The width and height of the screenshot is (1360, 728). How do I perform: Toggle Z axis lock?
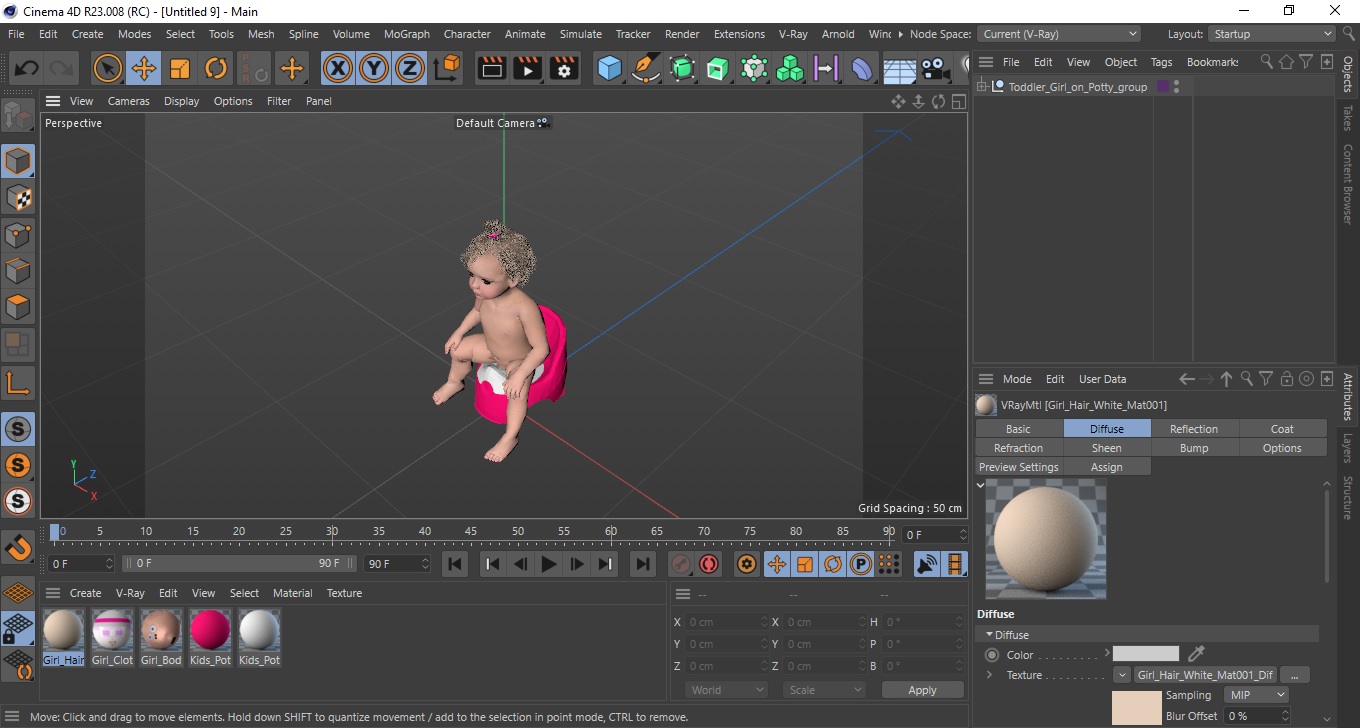[410, 68]
